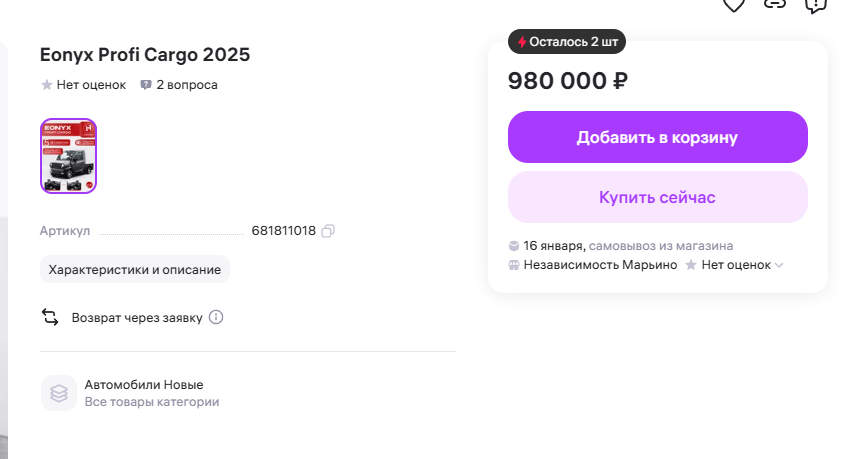Open seller Независимость Марьино page
Screen dimensions: 847x459
click(x=600, y=265)
